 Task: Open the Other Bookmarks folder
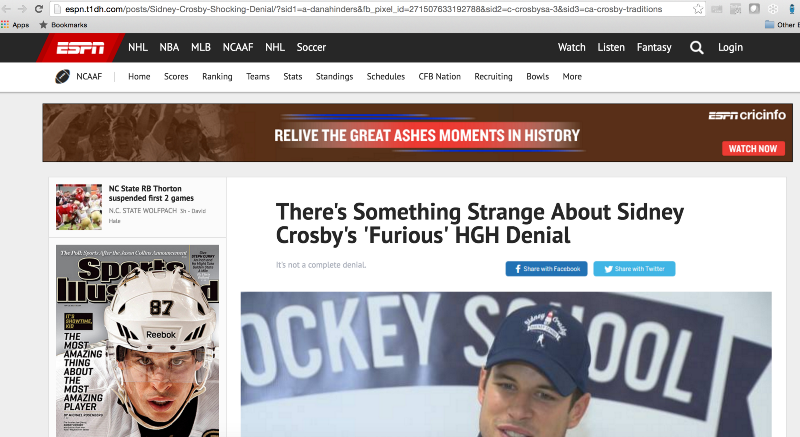pyautogui.click(x=782, y=24)
